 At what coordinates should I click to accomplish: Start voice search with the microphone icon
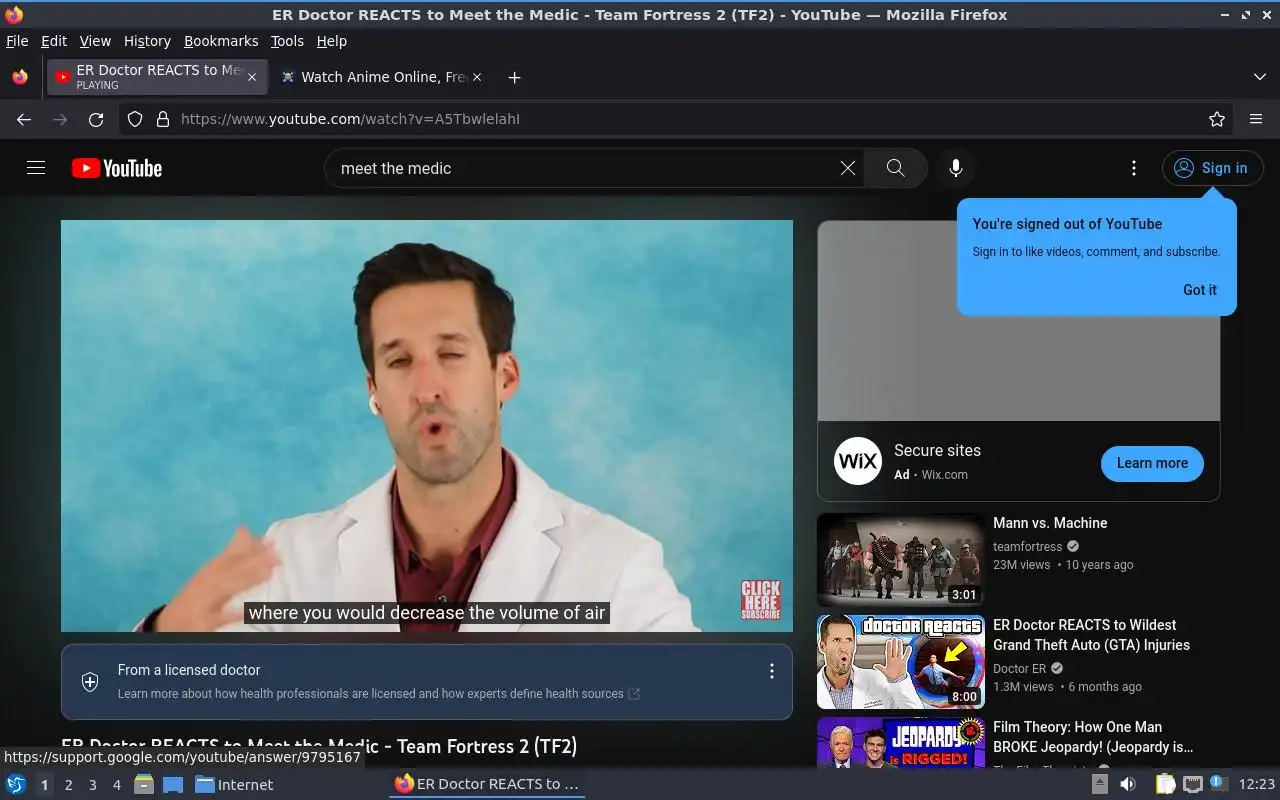click(x=956, y=168)
